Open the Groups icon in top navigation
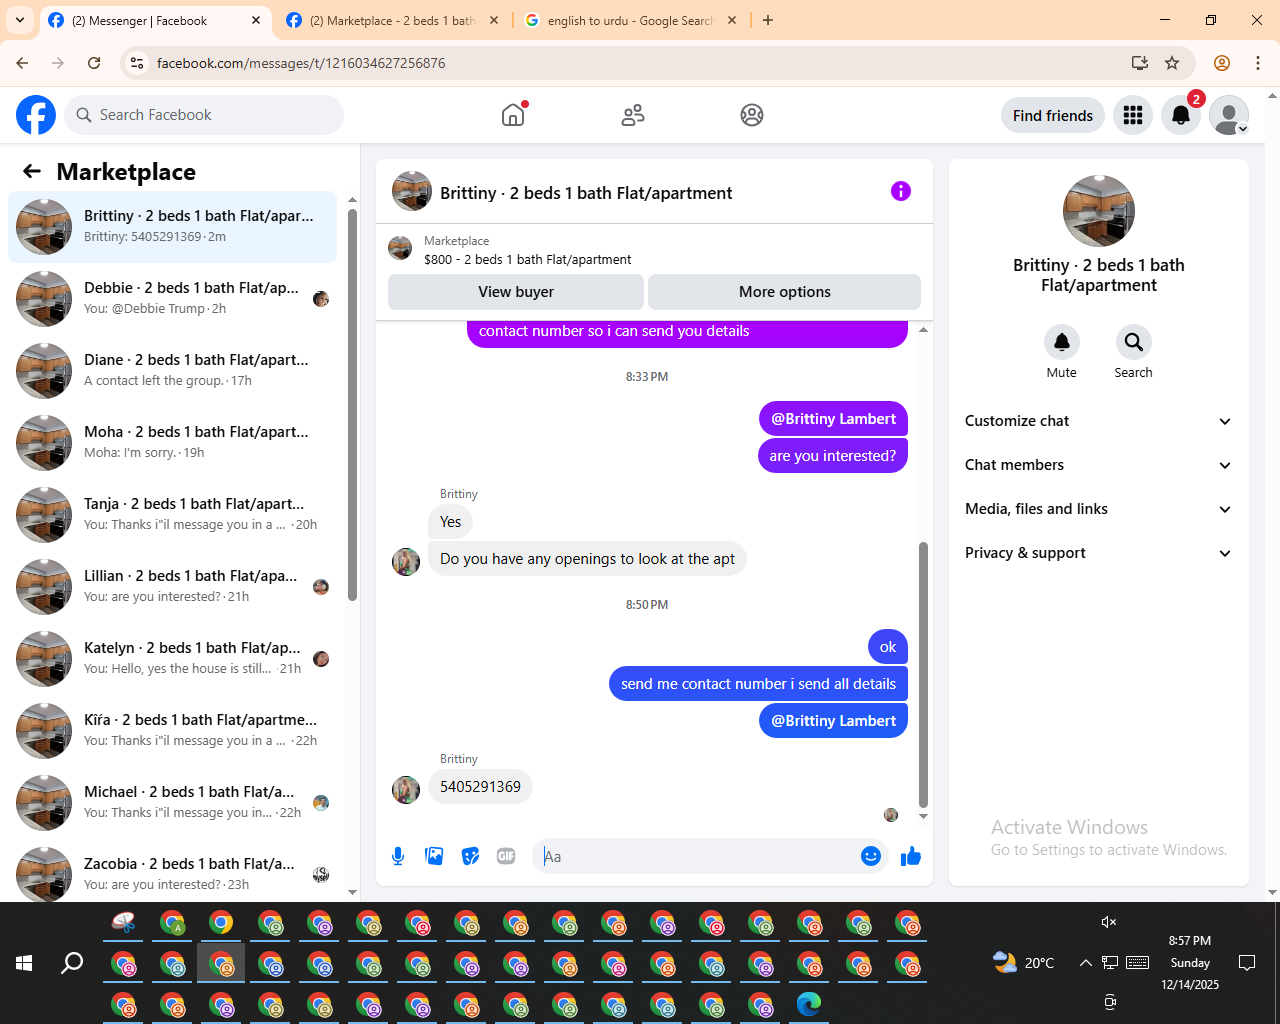The width and height of the screenshot is (1280, 1024). point(752,115)
